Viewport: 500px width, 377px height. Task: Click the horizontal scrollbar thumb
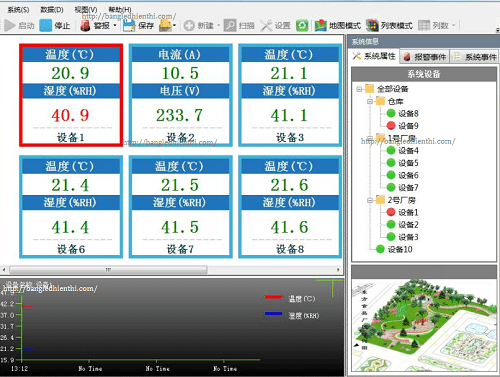108,269
